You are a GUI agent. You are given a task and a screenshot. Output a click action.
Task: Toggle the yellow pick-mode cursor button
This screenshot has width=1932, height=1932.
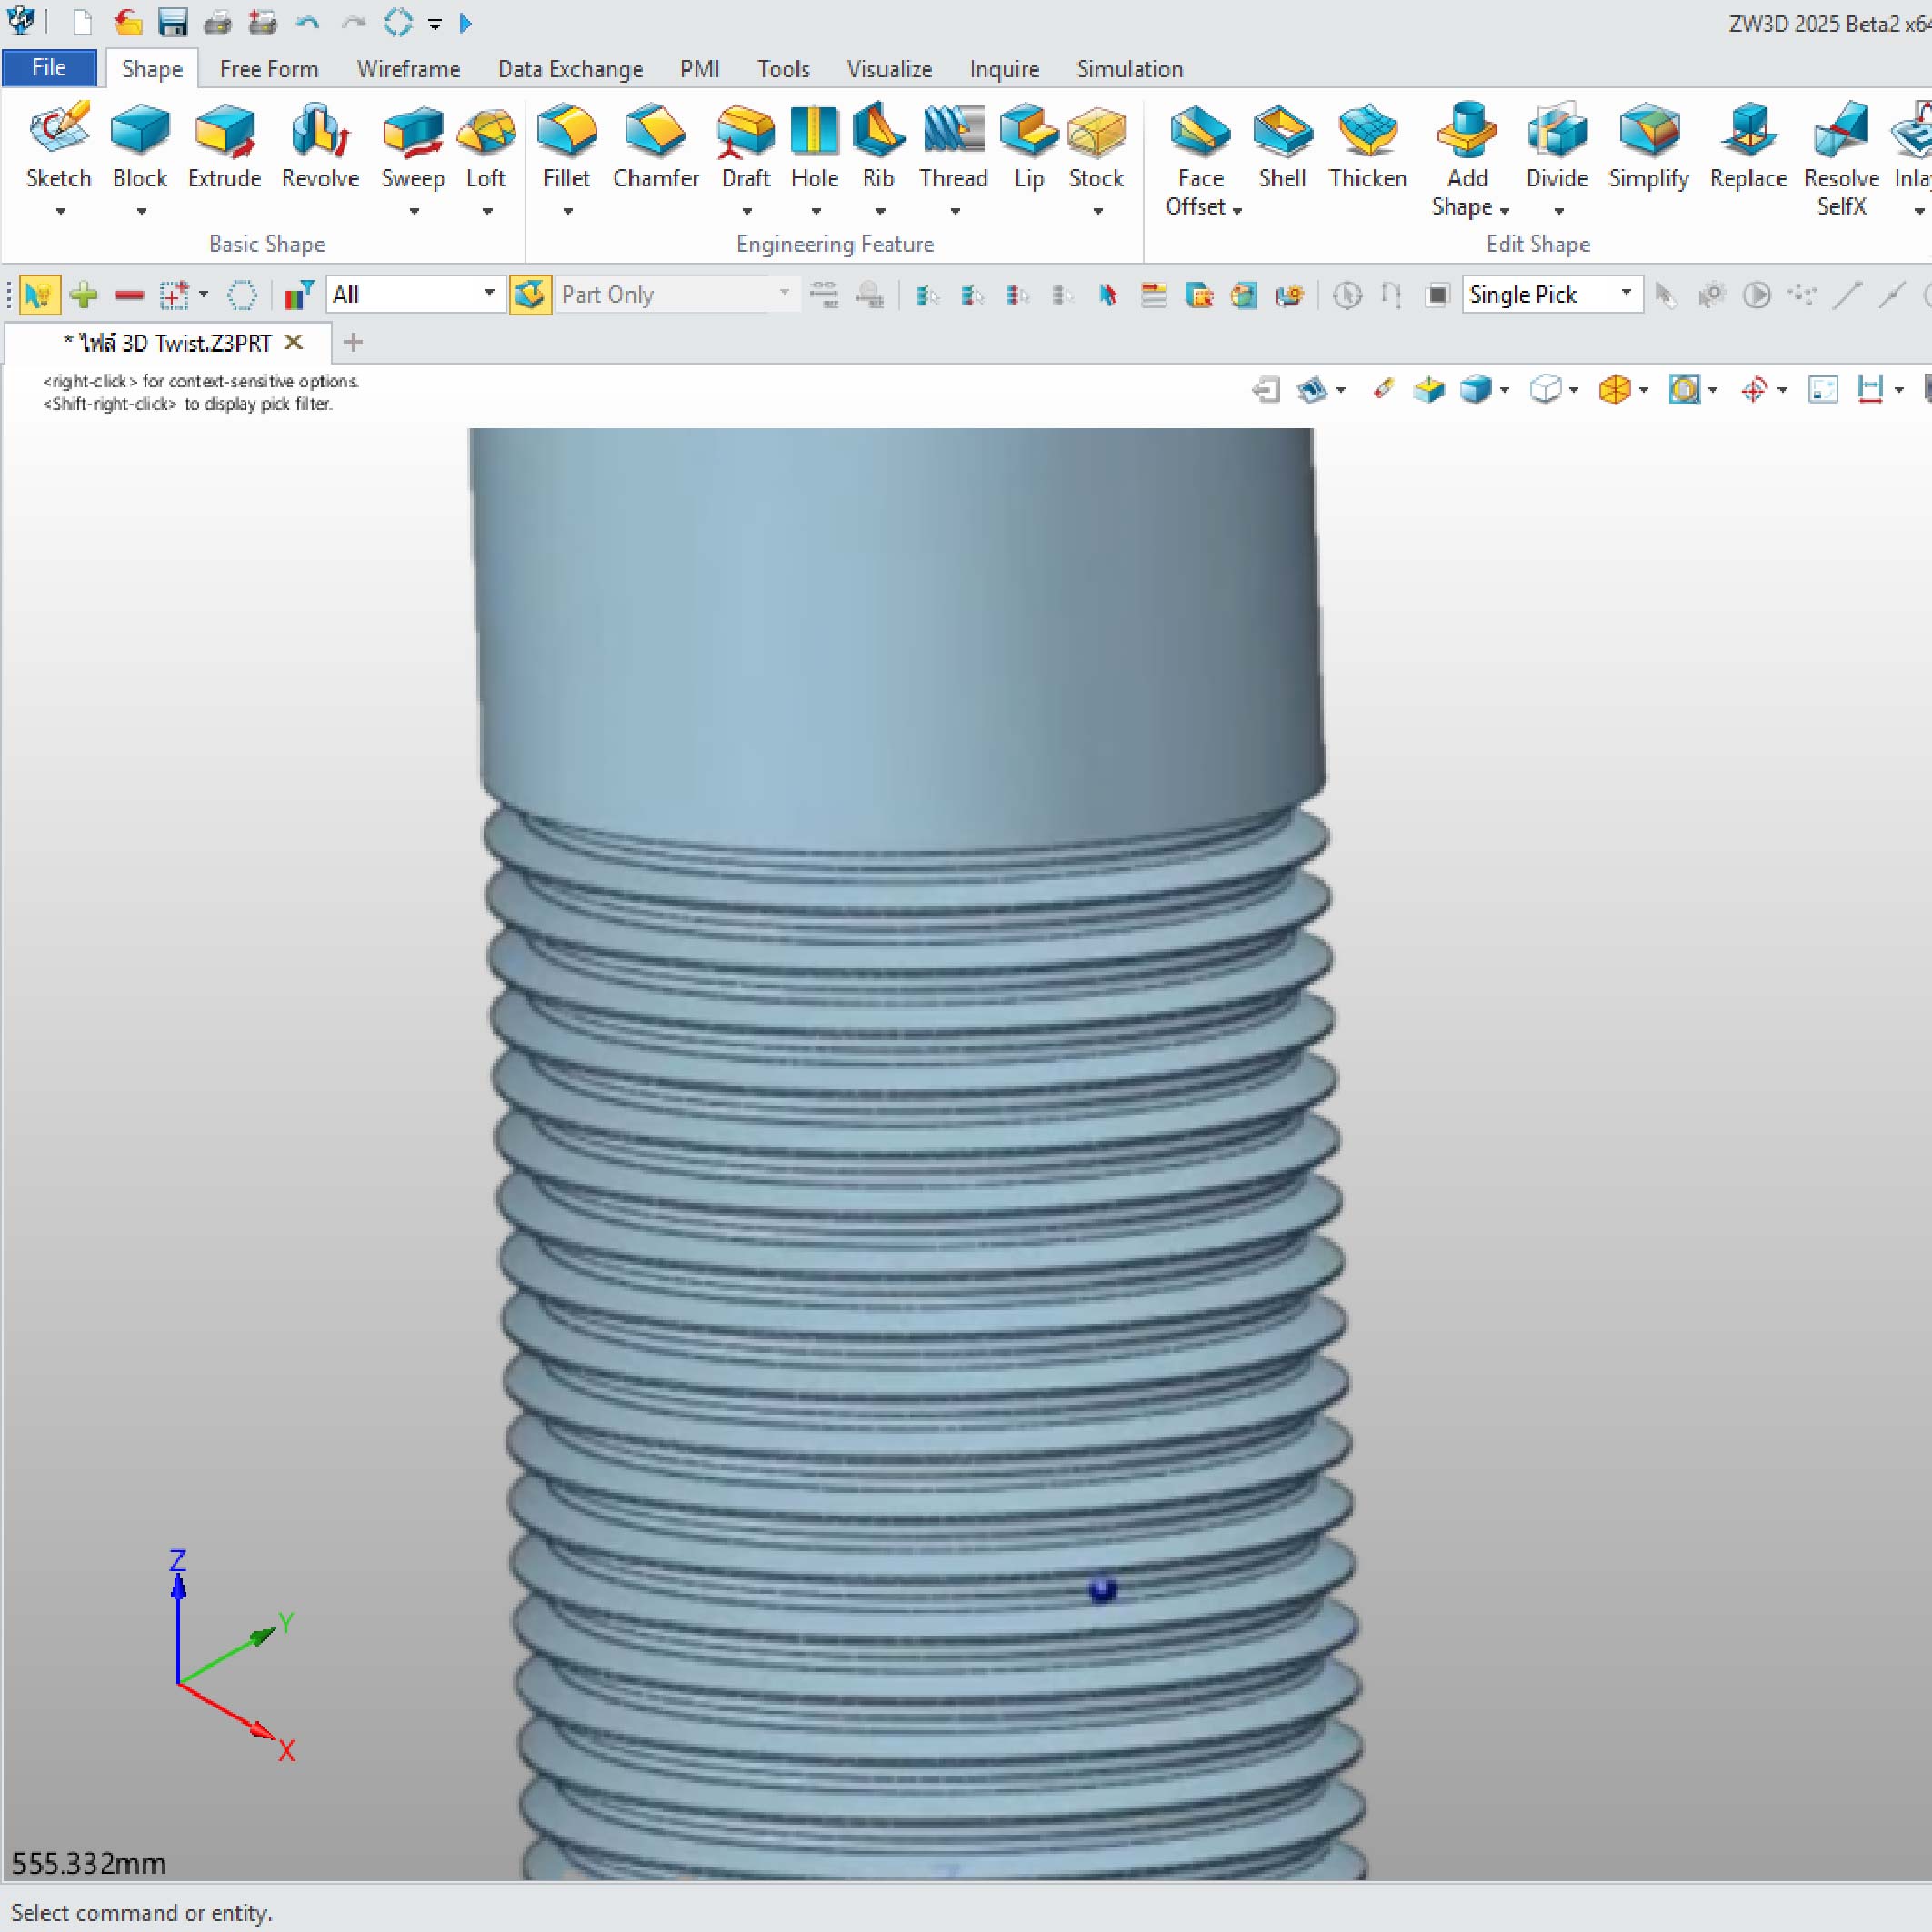(39, 295)
